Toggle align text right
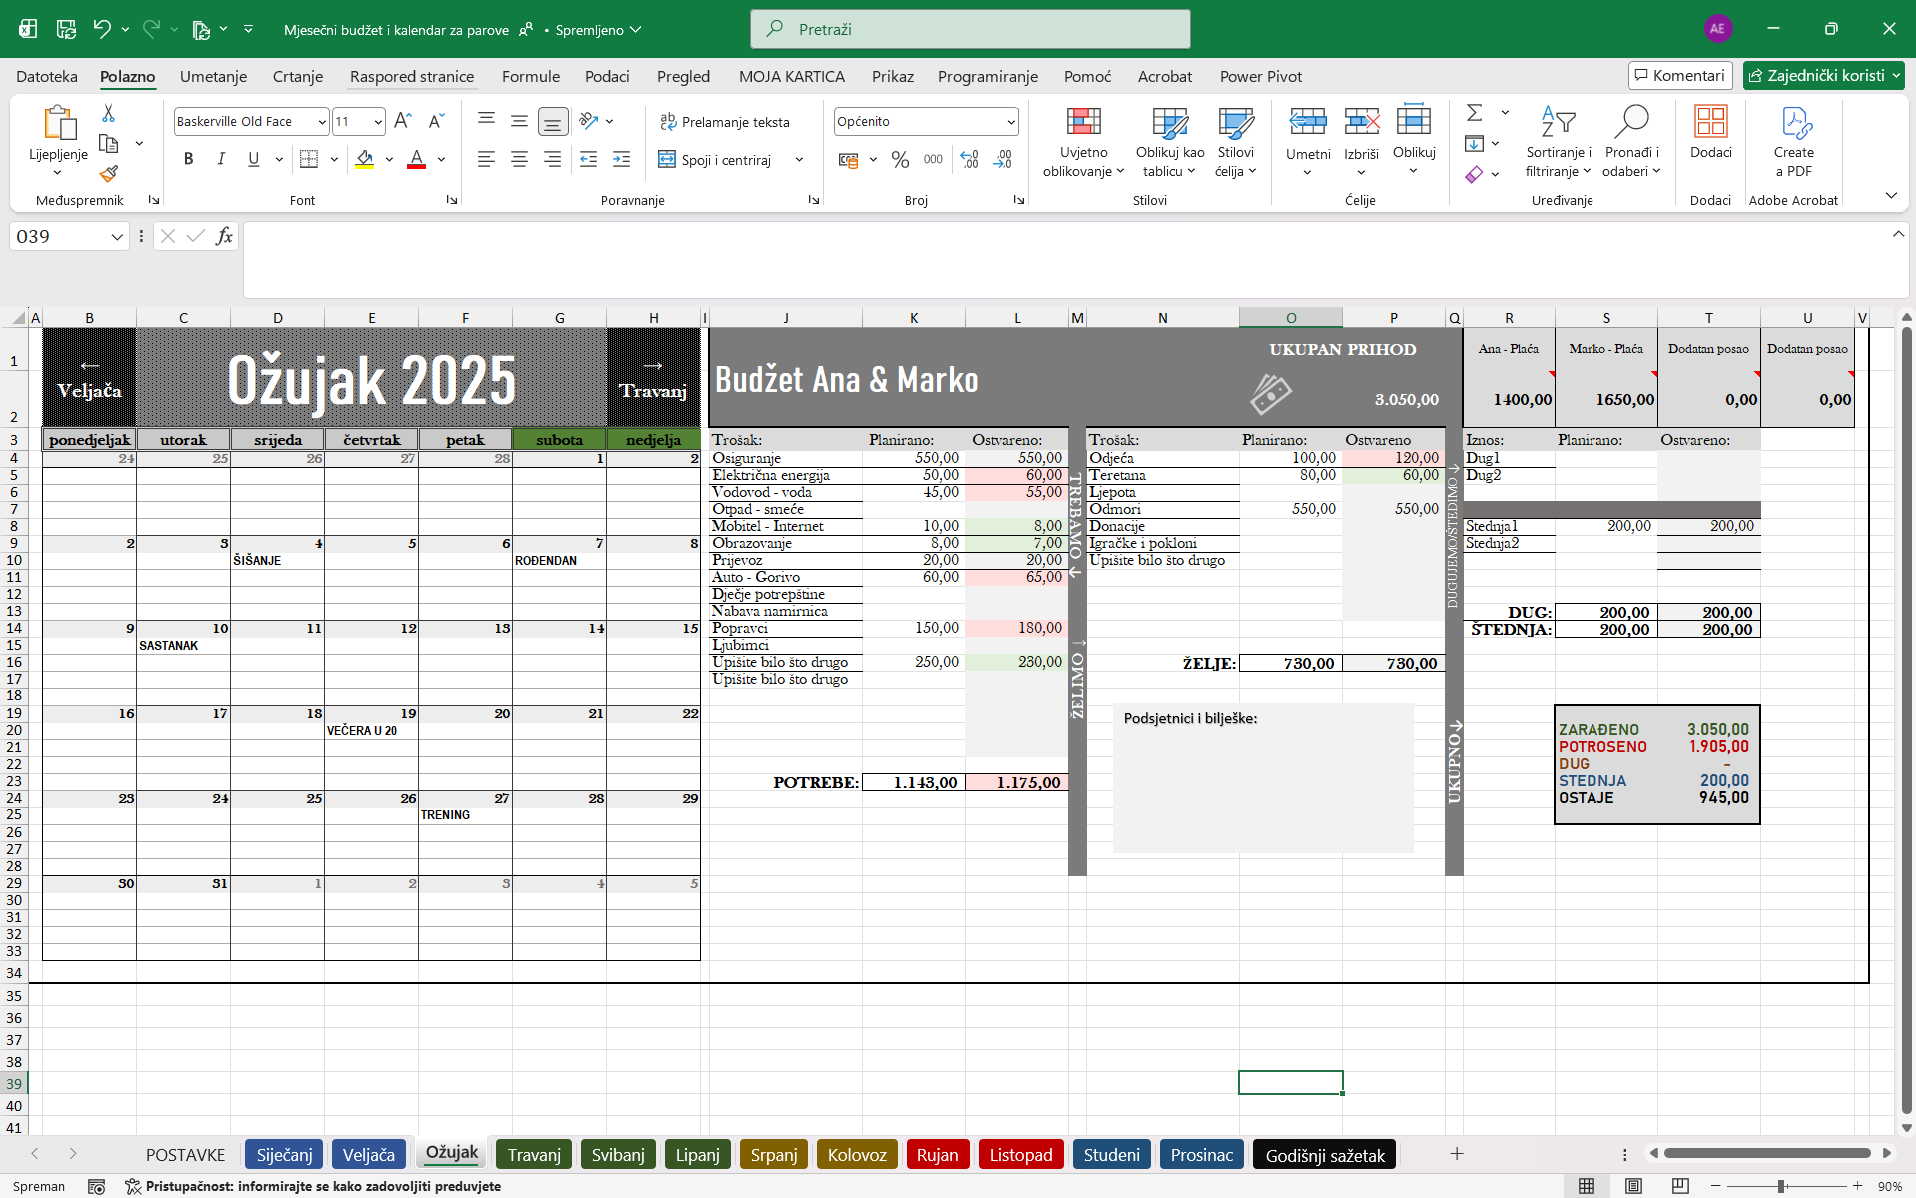Screen dimensions: 1916x1198 [552, 159]
